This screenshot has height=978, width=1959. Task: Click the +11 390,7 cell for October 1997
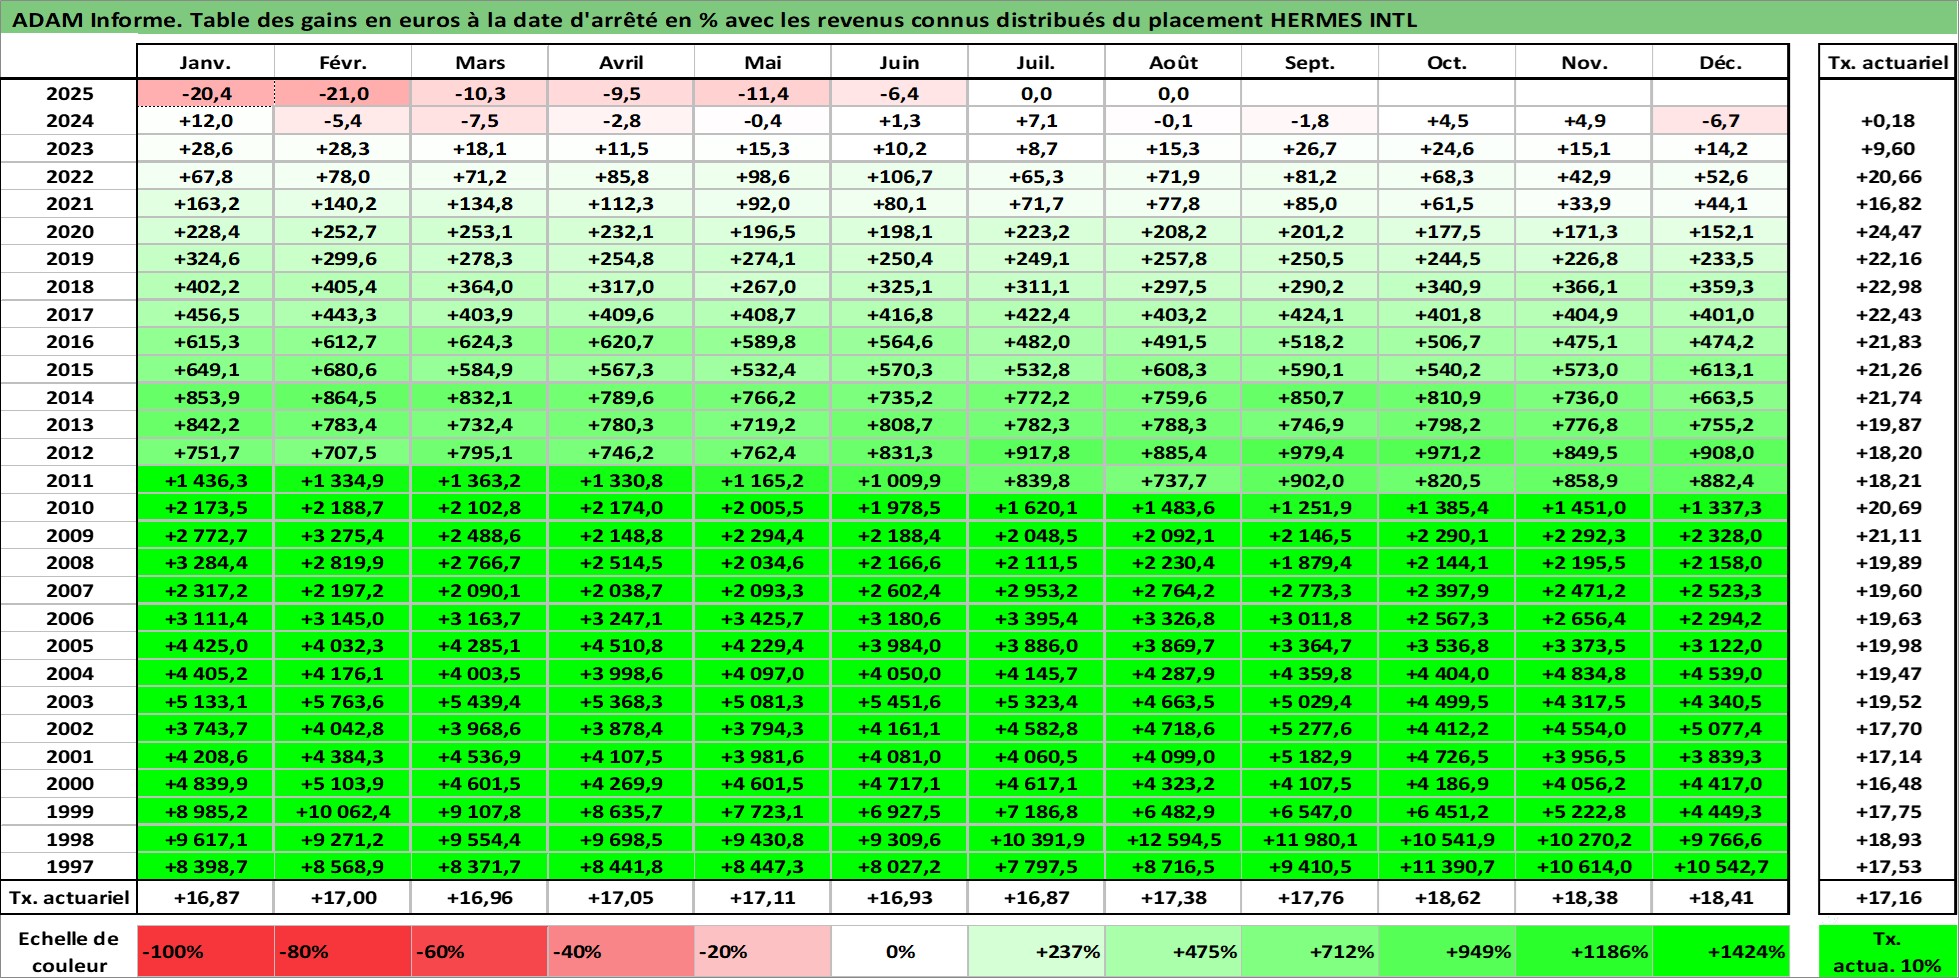click(1447, 867)
